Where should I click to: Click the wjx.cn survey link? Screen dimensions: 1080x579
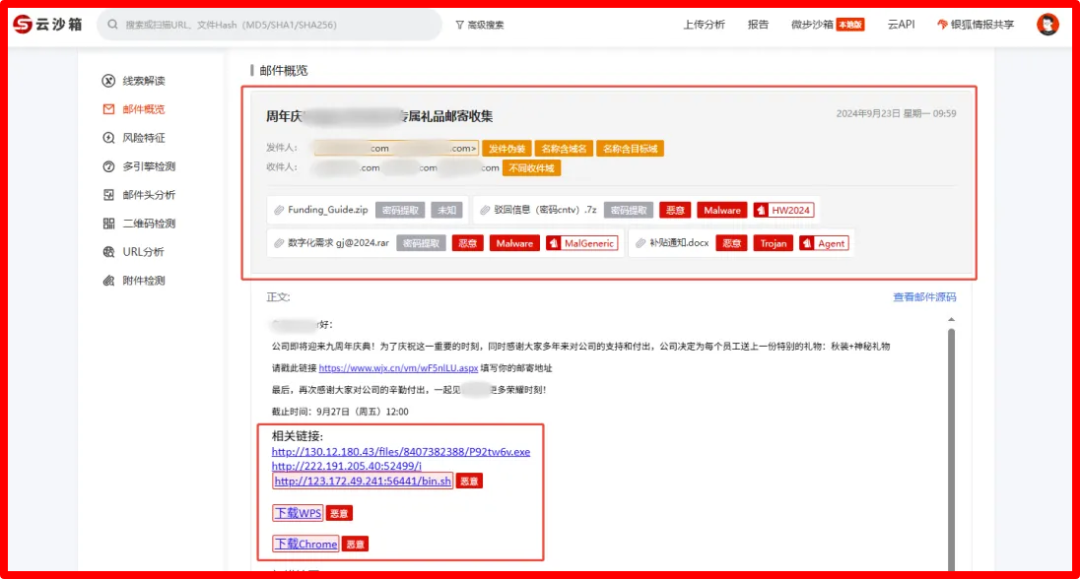398,368
